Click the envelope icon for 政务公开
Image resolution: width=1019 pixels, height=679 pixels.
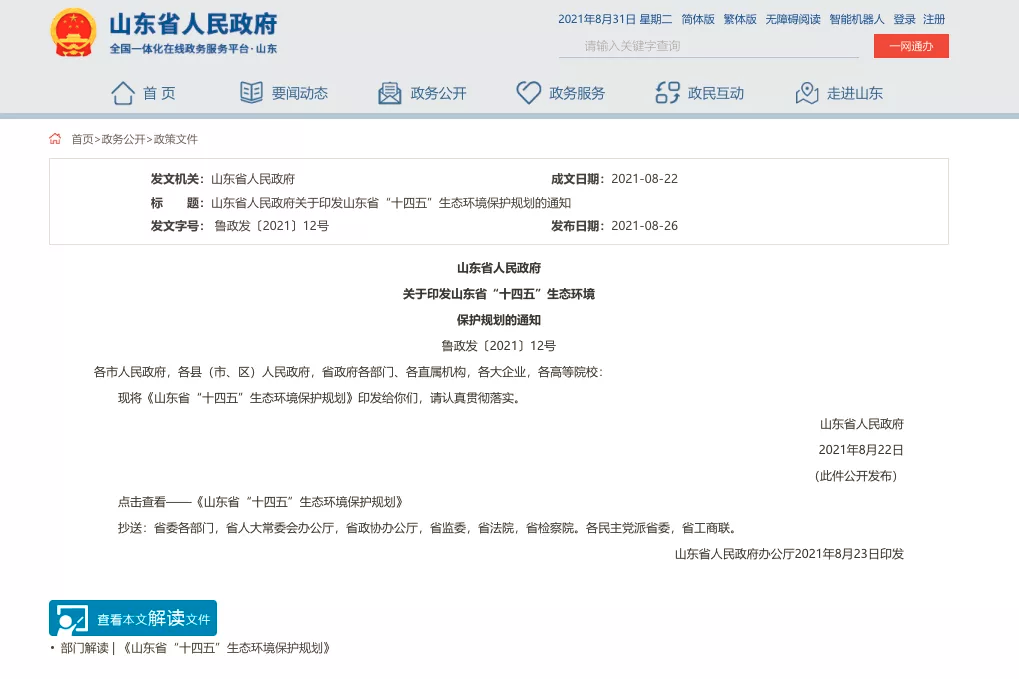(389, 94)
